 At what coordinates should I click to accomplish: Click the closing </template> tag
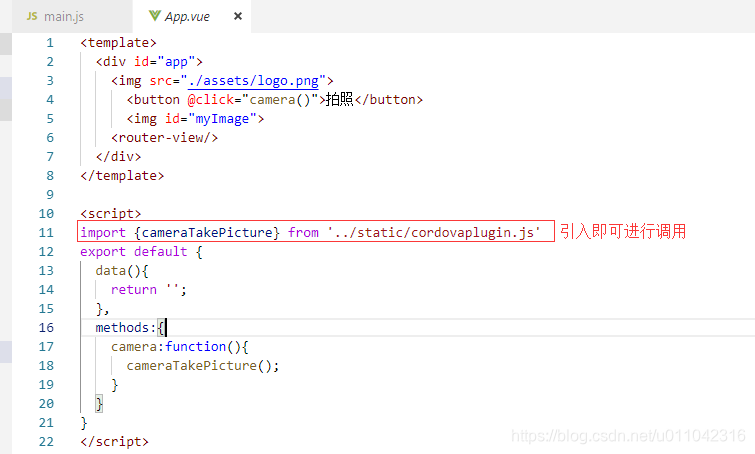(x=122, y=176)
